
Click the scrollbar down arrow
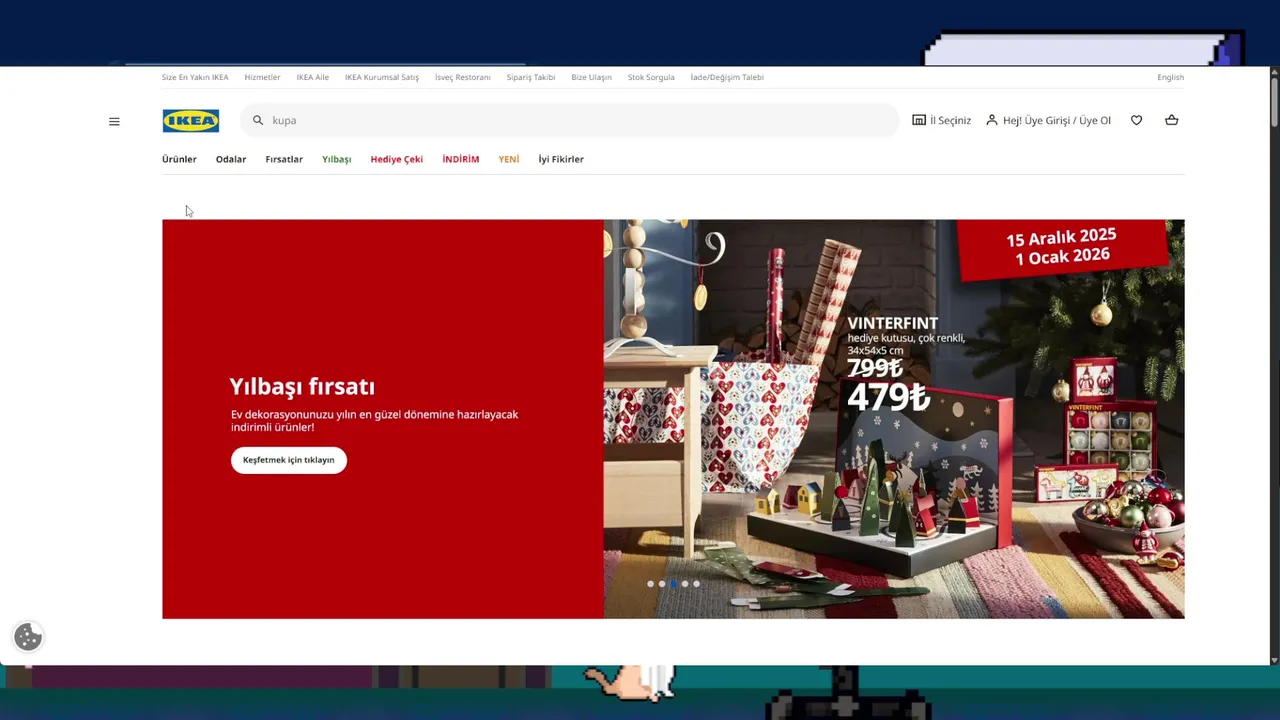(x=1274, y=660)
